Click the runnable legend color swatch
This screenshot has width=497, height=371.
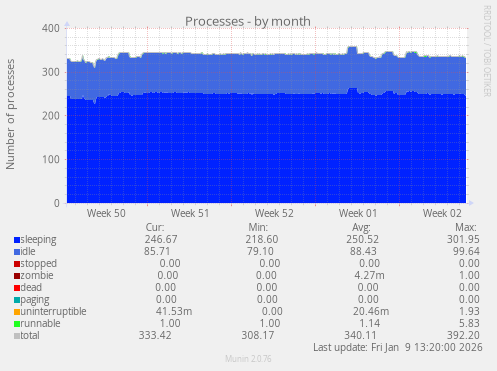click(x=17, y=324)
